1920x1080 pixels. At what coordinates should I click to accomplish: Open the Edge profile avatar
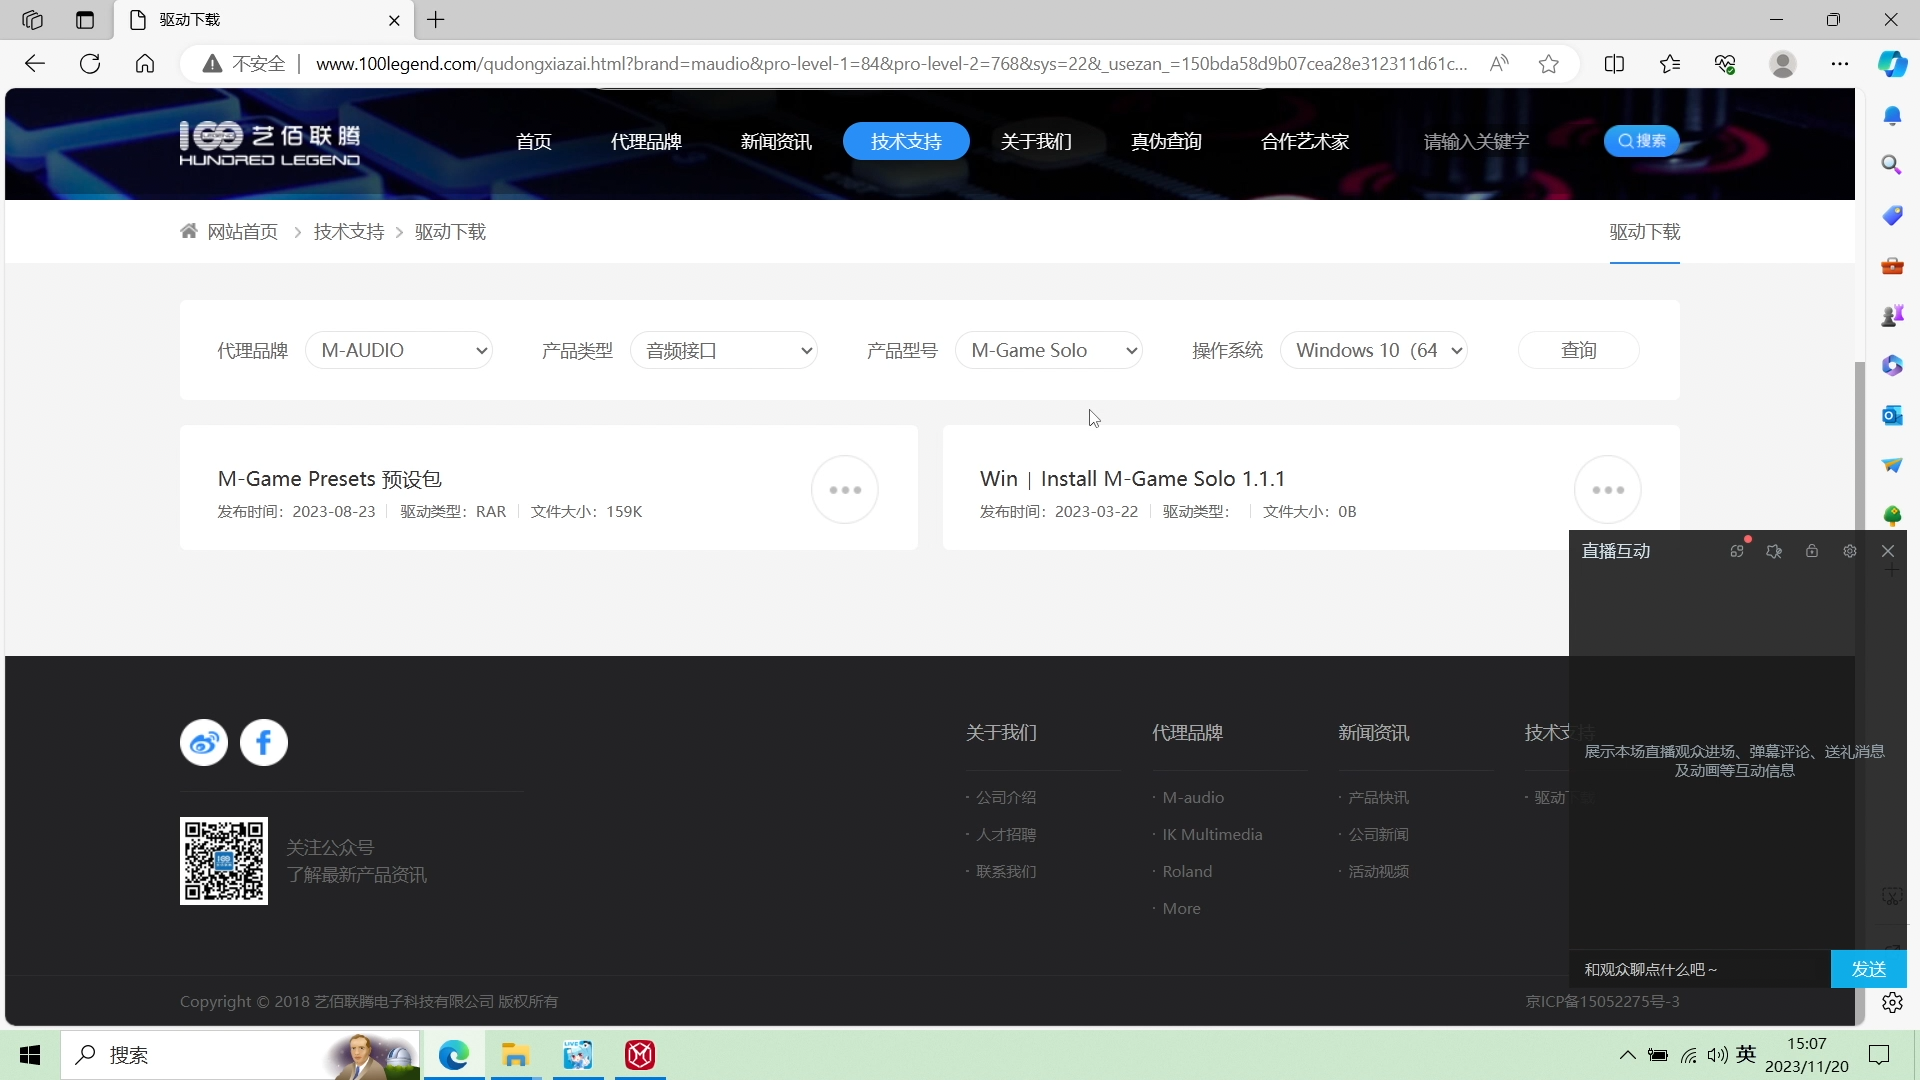[1783, 64]
